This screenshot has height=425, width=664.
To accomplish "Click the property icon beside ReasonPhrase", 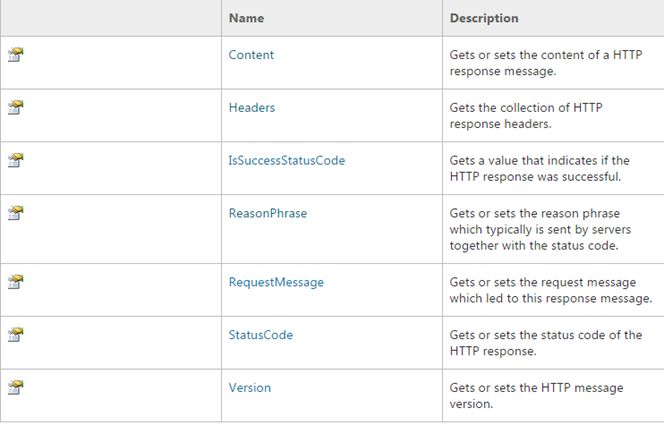I will pos(15,213).
